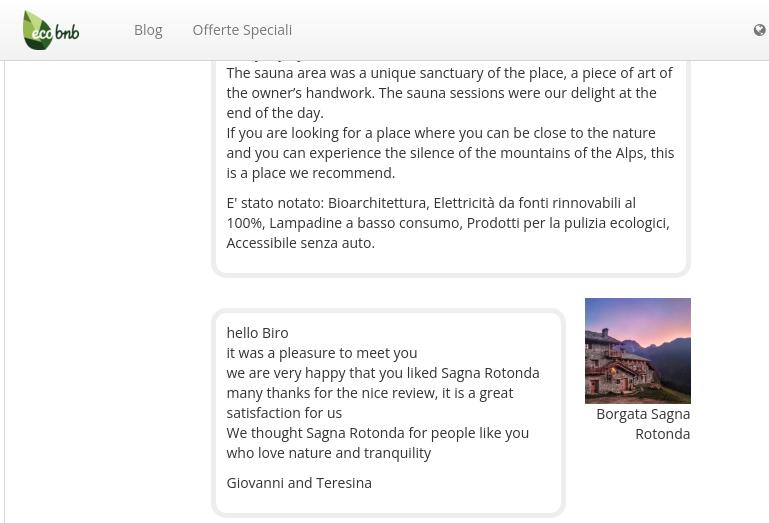Click 'is a place we recommend.' line
Image resolution: width=769 pixels, height=523 pixels.
(x=311, y=173)
